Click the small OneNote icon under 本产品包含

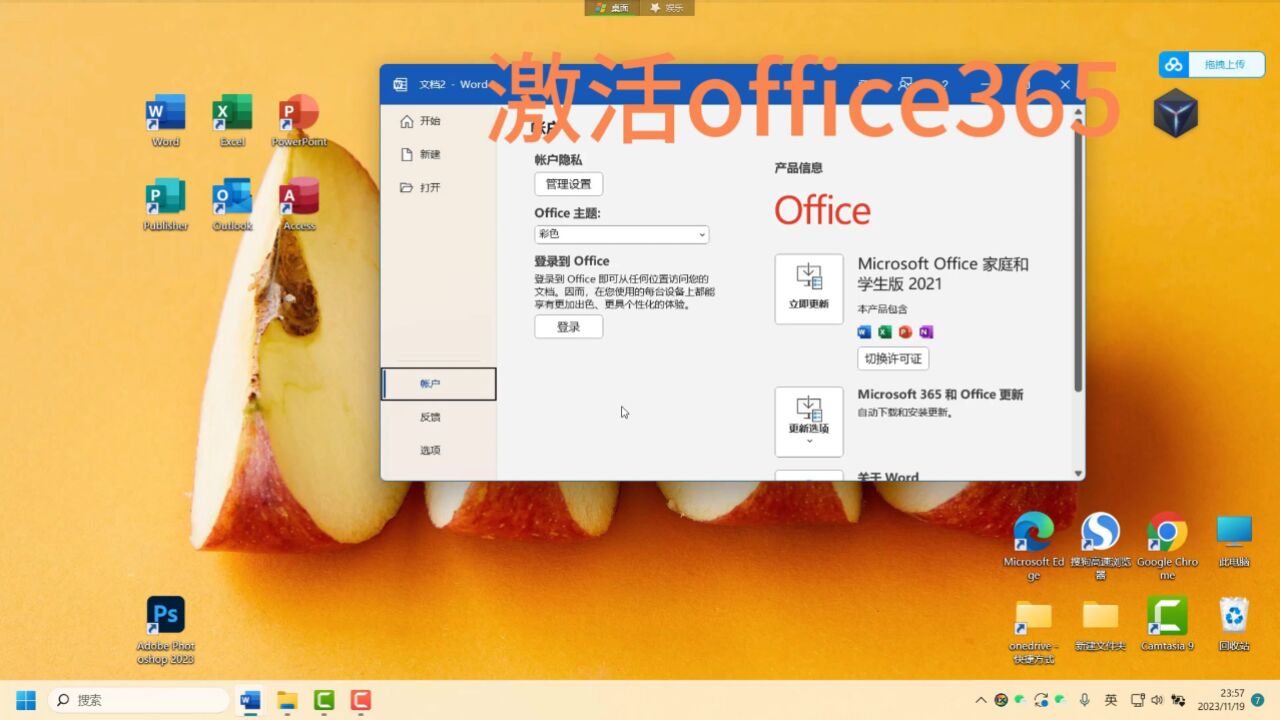pos(926,332)
